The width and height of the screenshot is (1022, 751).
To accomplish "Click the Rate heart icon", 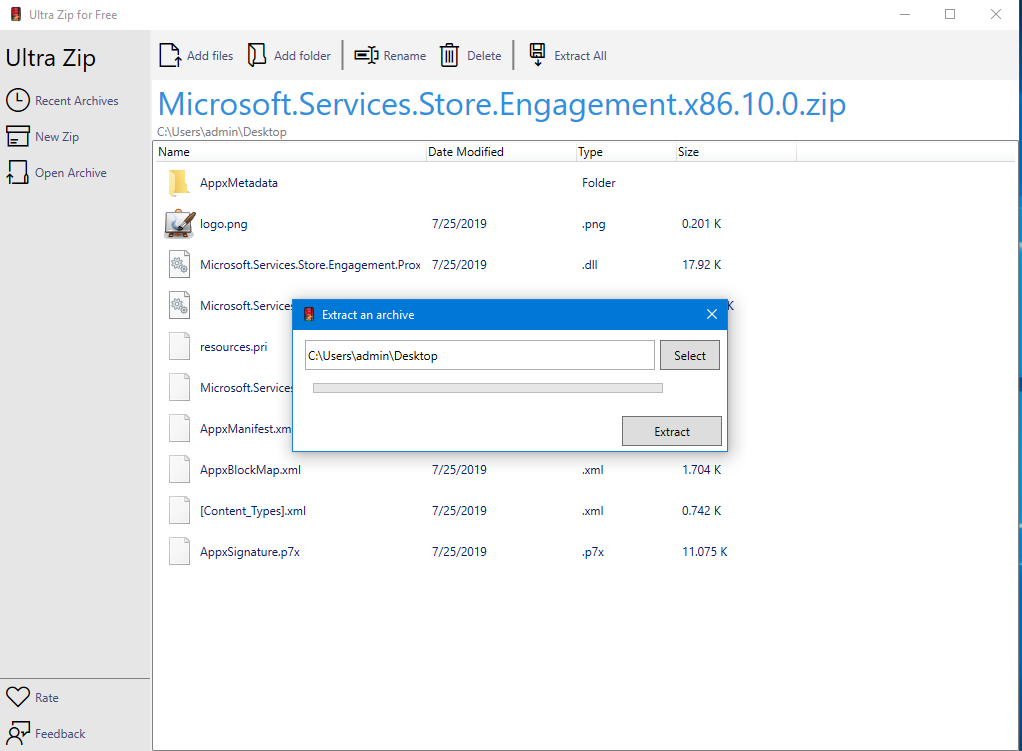I will [18, 697].
